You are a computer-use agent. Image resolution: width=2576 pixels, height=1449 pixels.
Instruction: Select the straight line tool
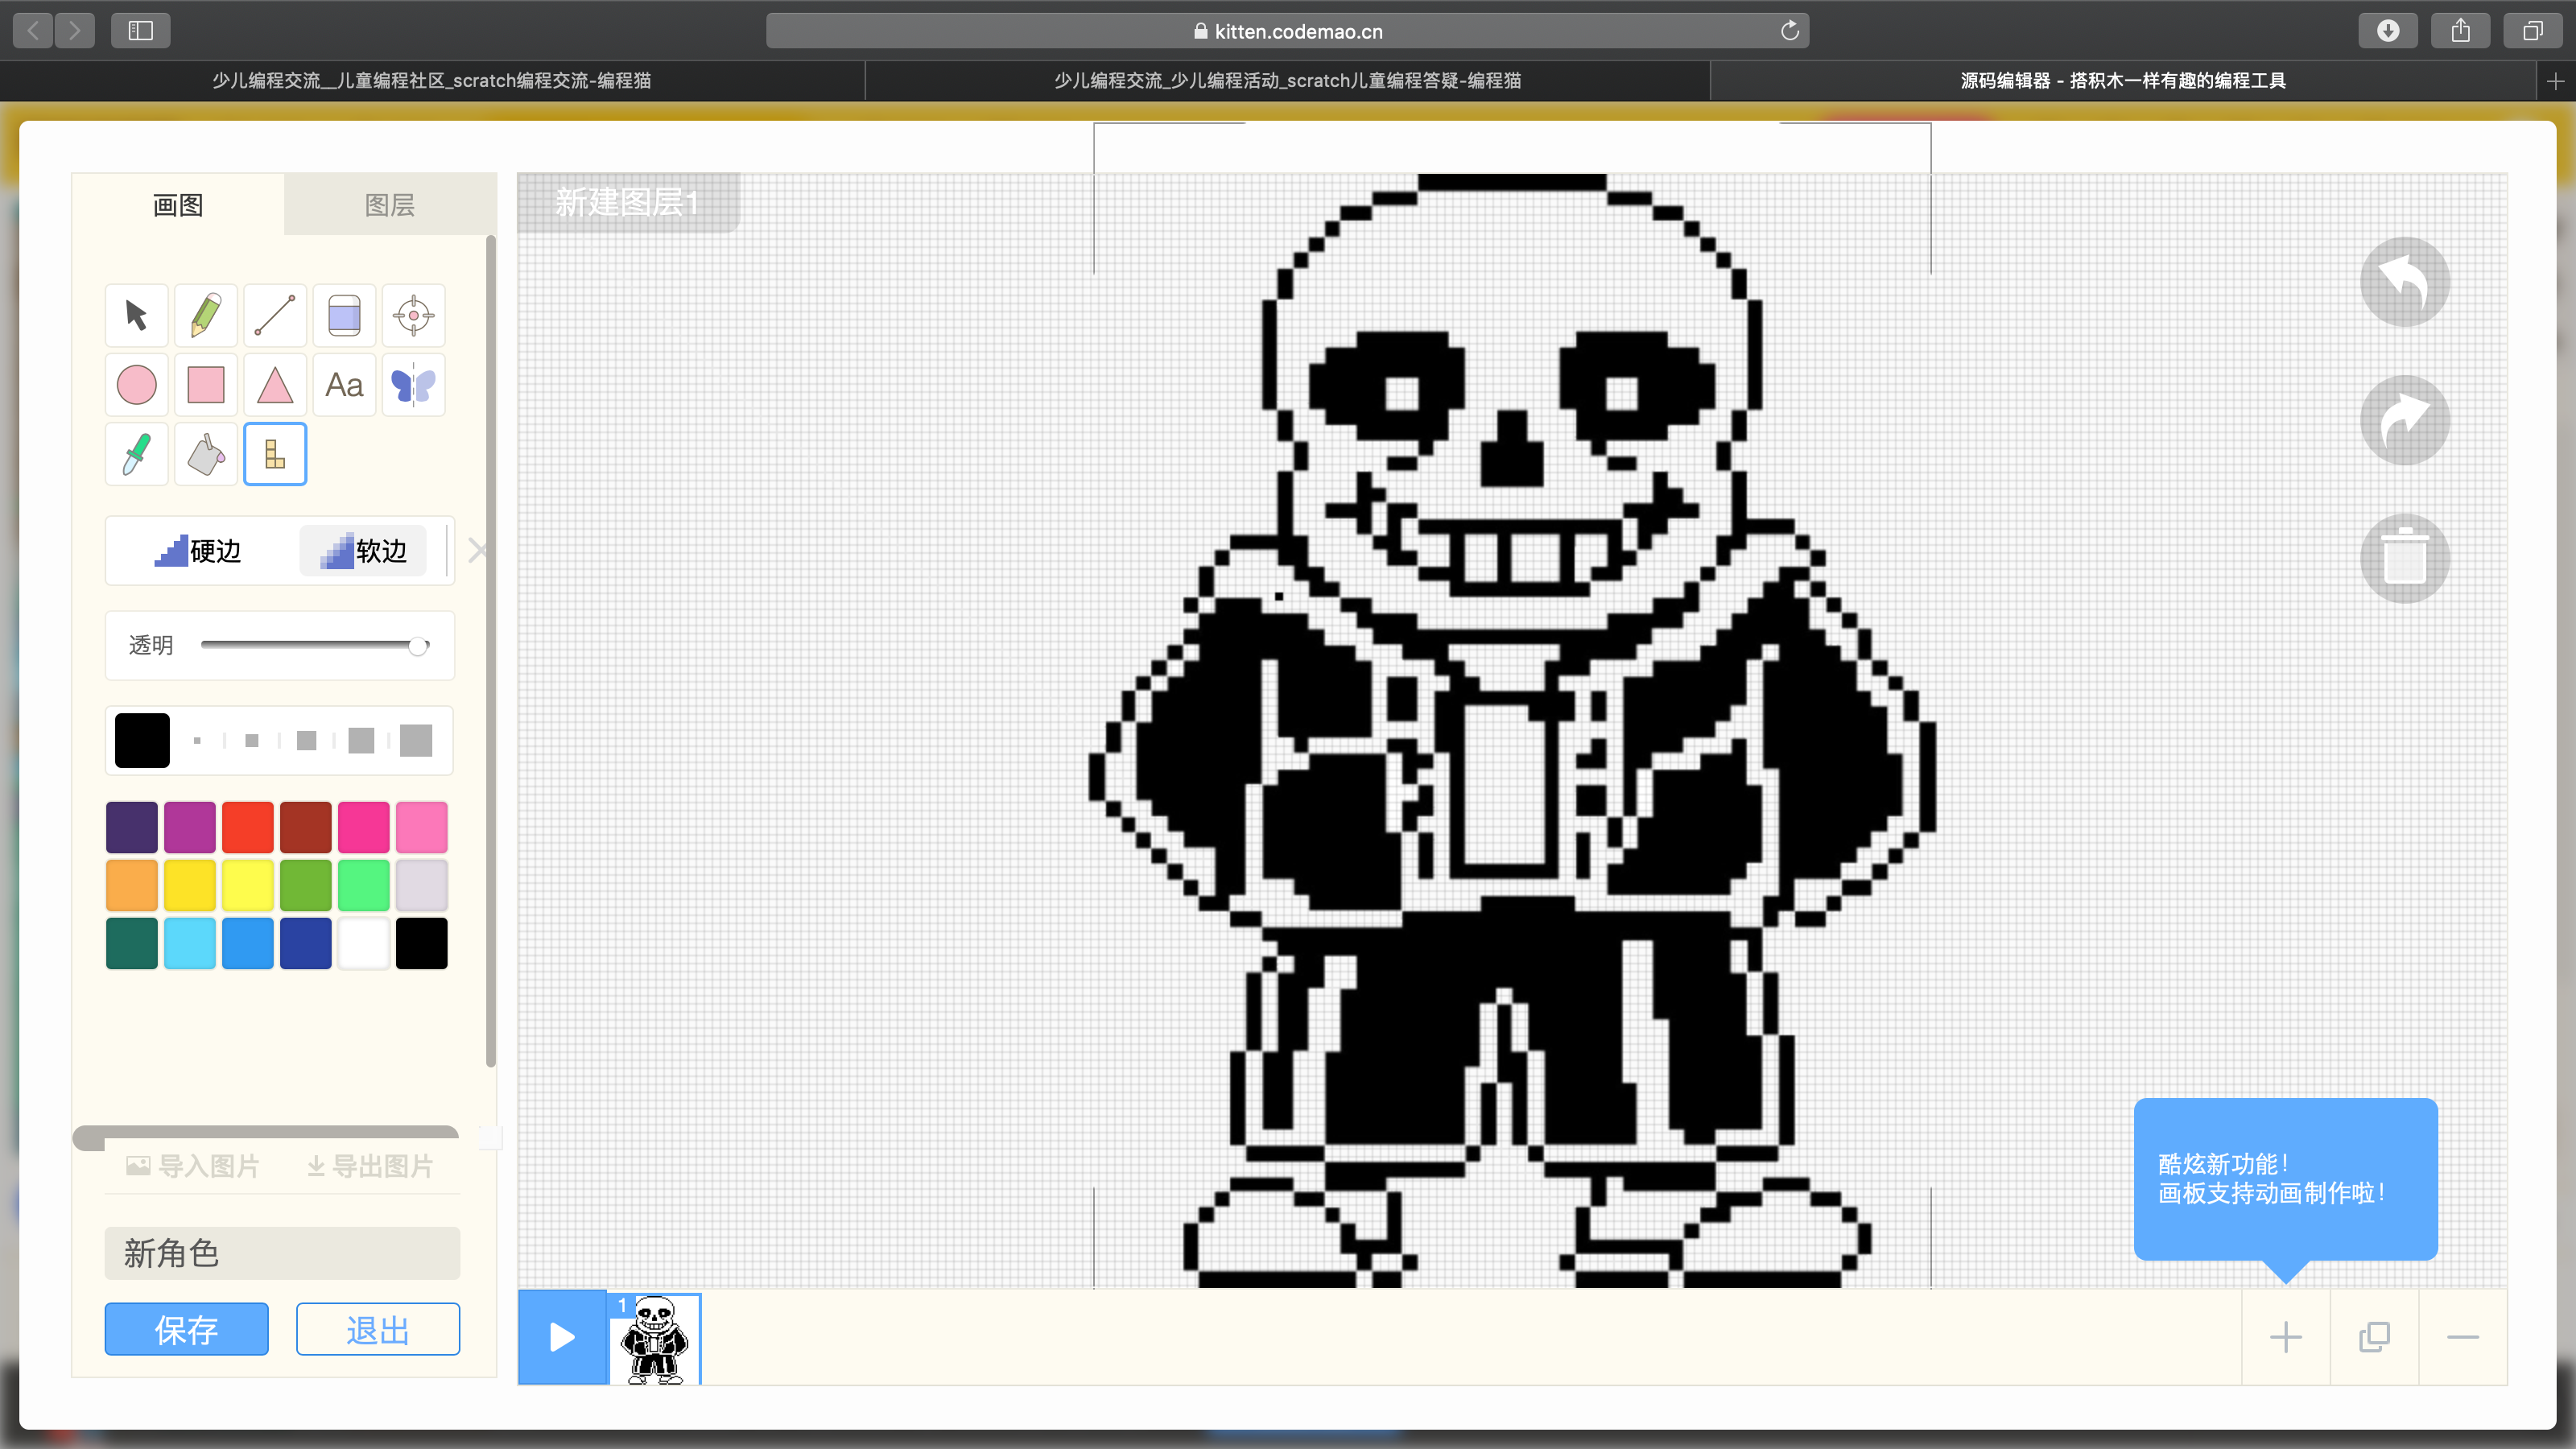point(275,315)
